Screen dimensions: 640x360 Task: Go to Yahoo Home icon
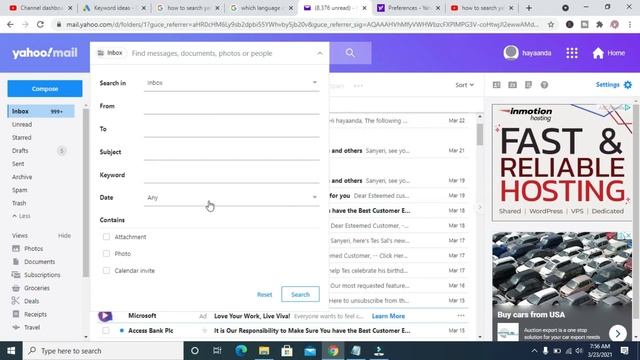(x=598, y=53)
